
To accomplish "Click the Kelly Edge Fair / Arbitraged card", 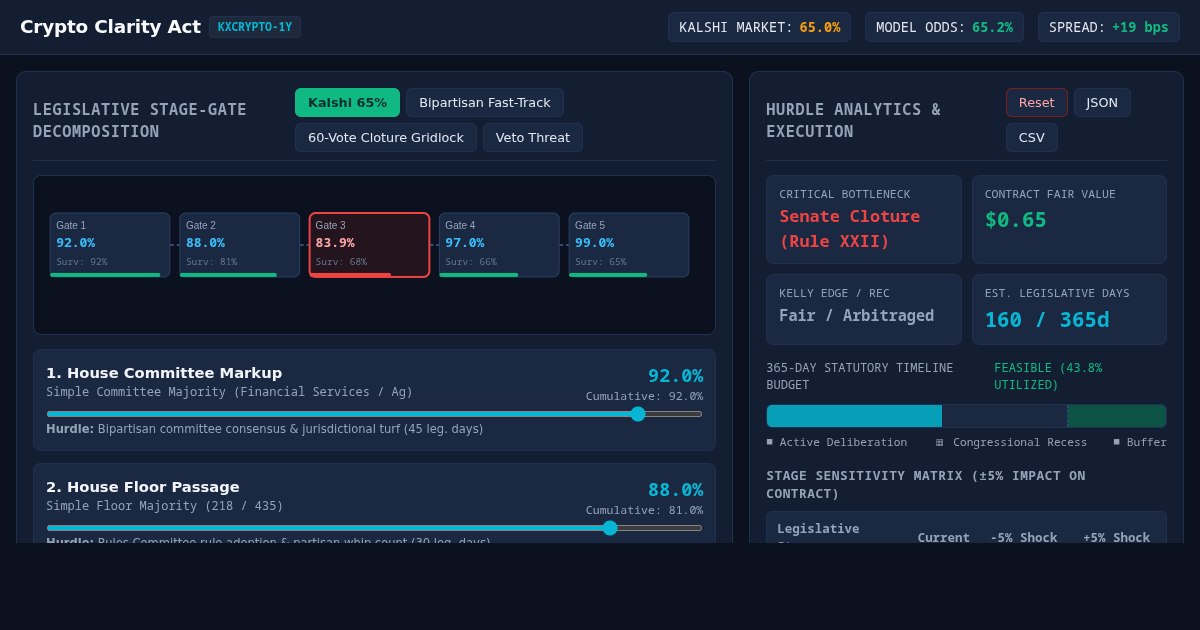I will [864, 310].
